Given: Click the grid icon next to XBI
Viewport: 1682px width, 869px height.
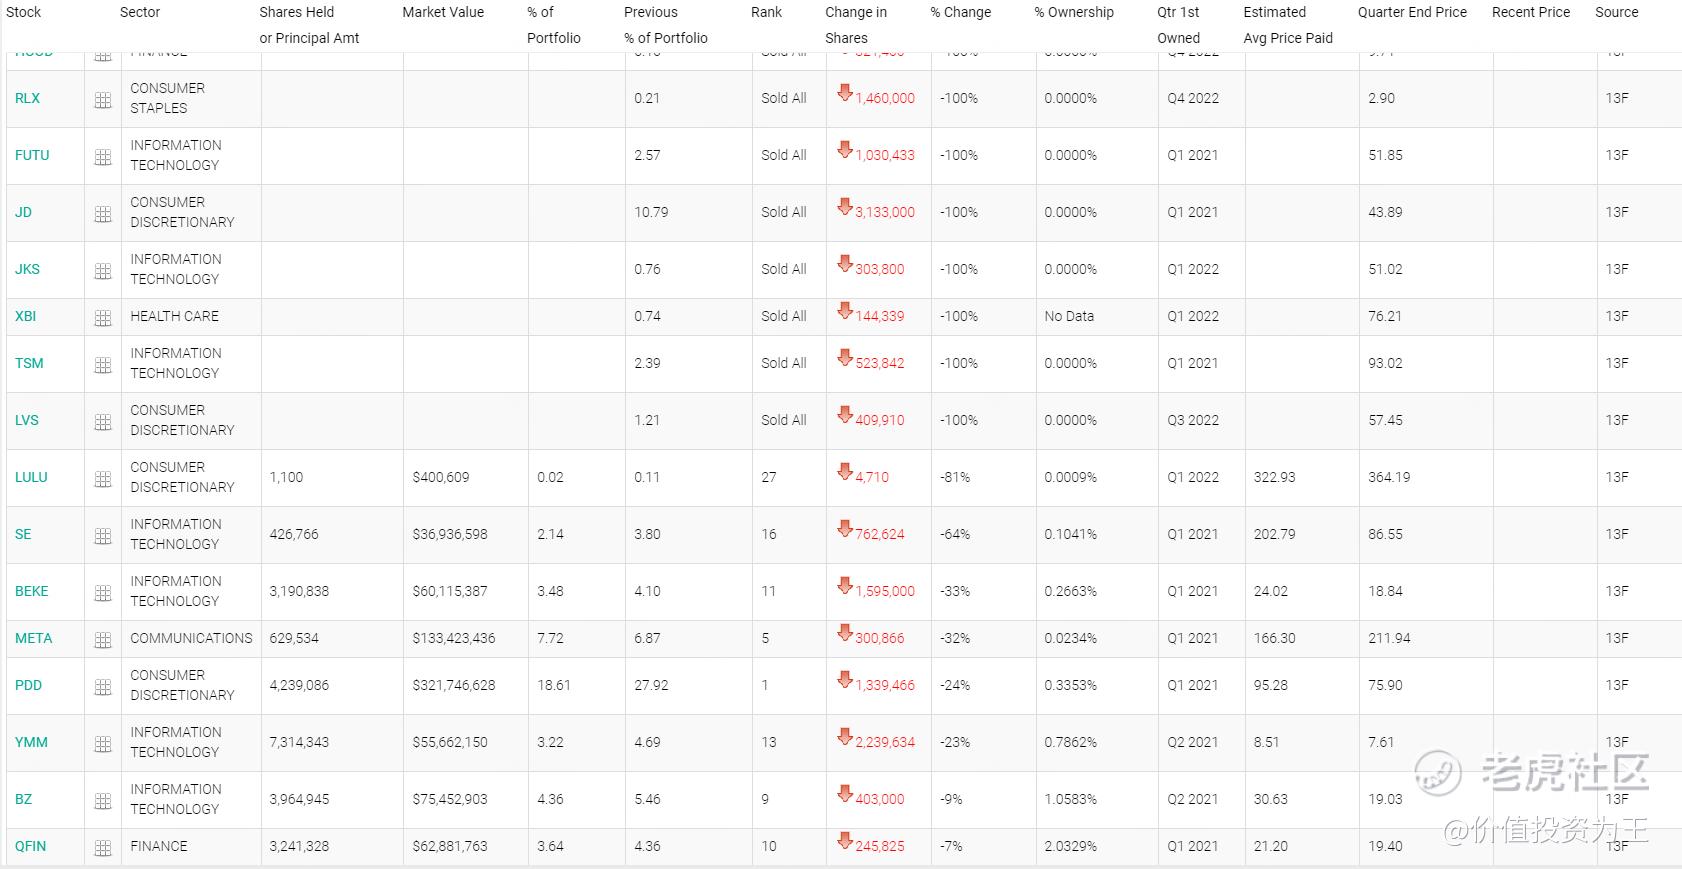Looking at the screenshot, I should (x=103, y=318).
